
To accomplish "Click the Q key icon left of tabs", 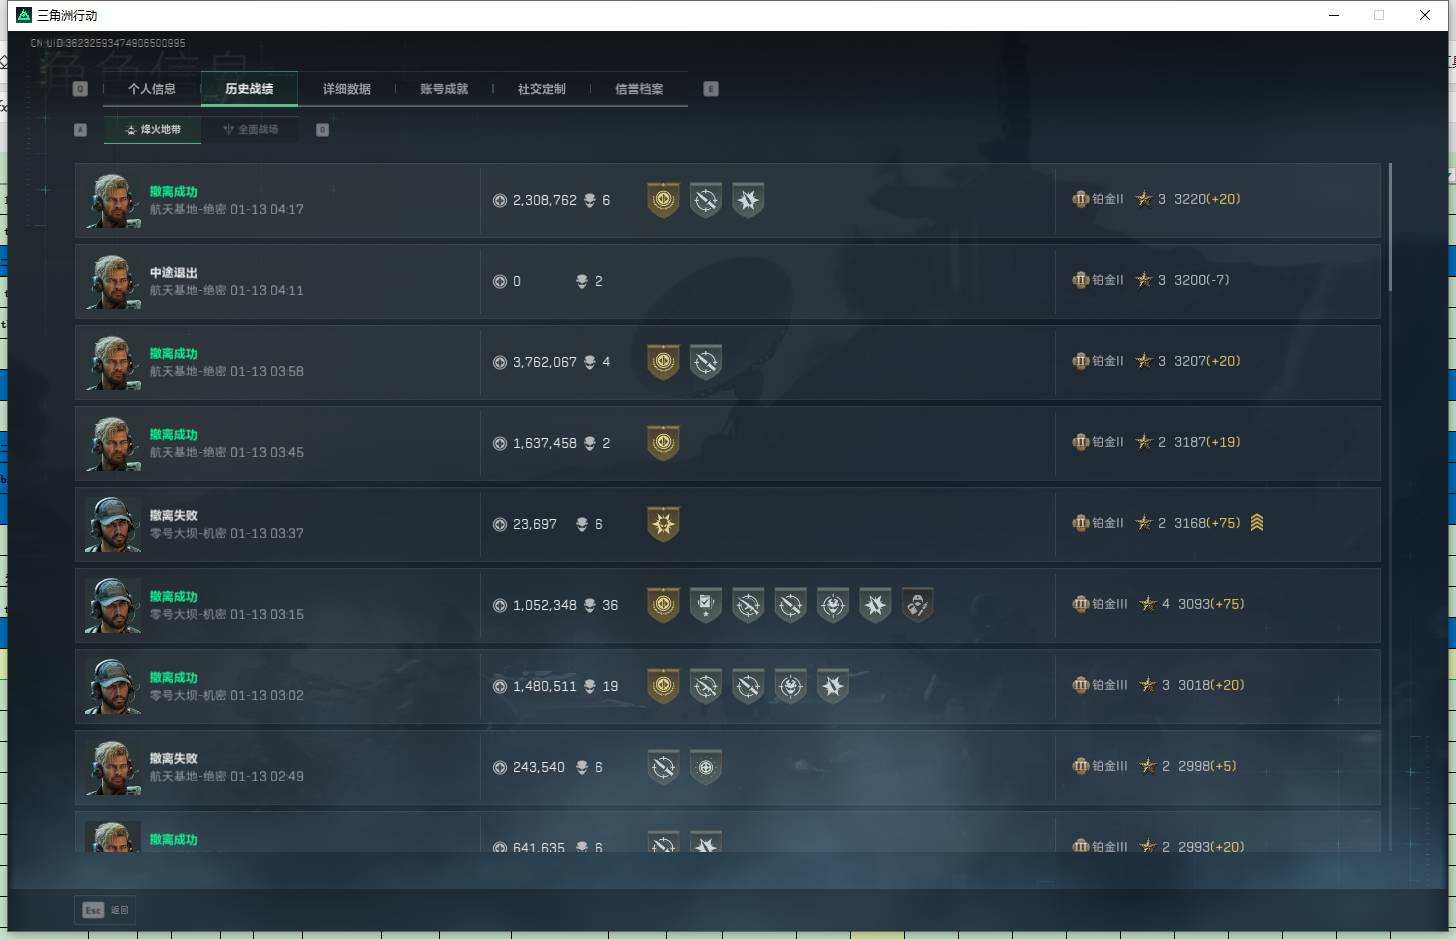I will [x=81, y=89].
